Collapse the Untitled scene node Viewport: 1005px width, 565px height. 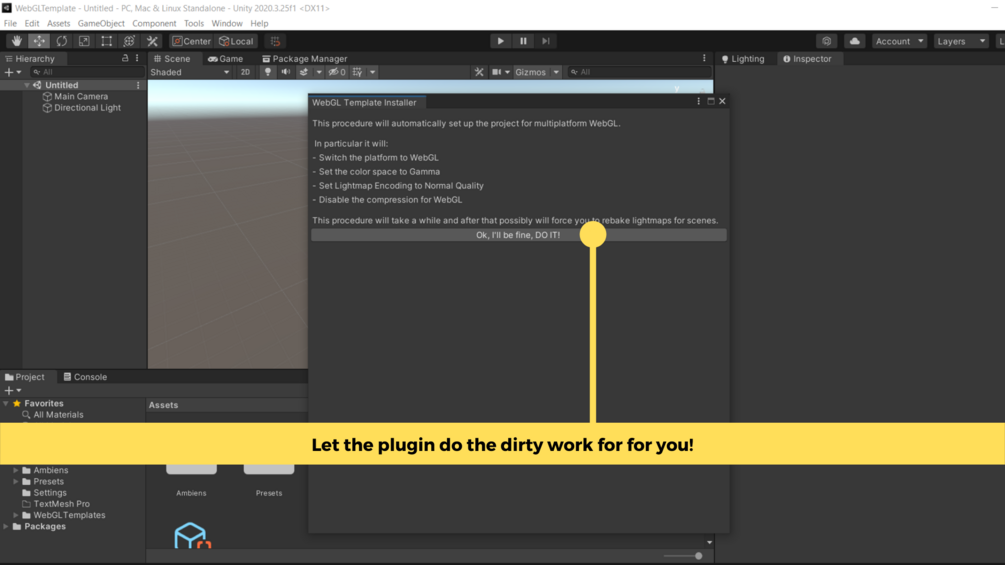pyautogui.click(x=27, y=85)
